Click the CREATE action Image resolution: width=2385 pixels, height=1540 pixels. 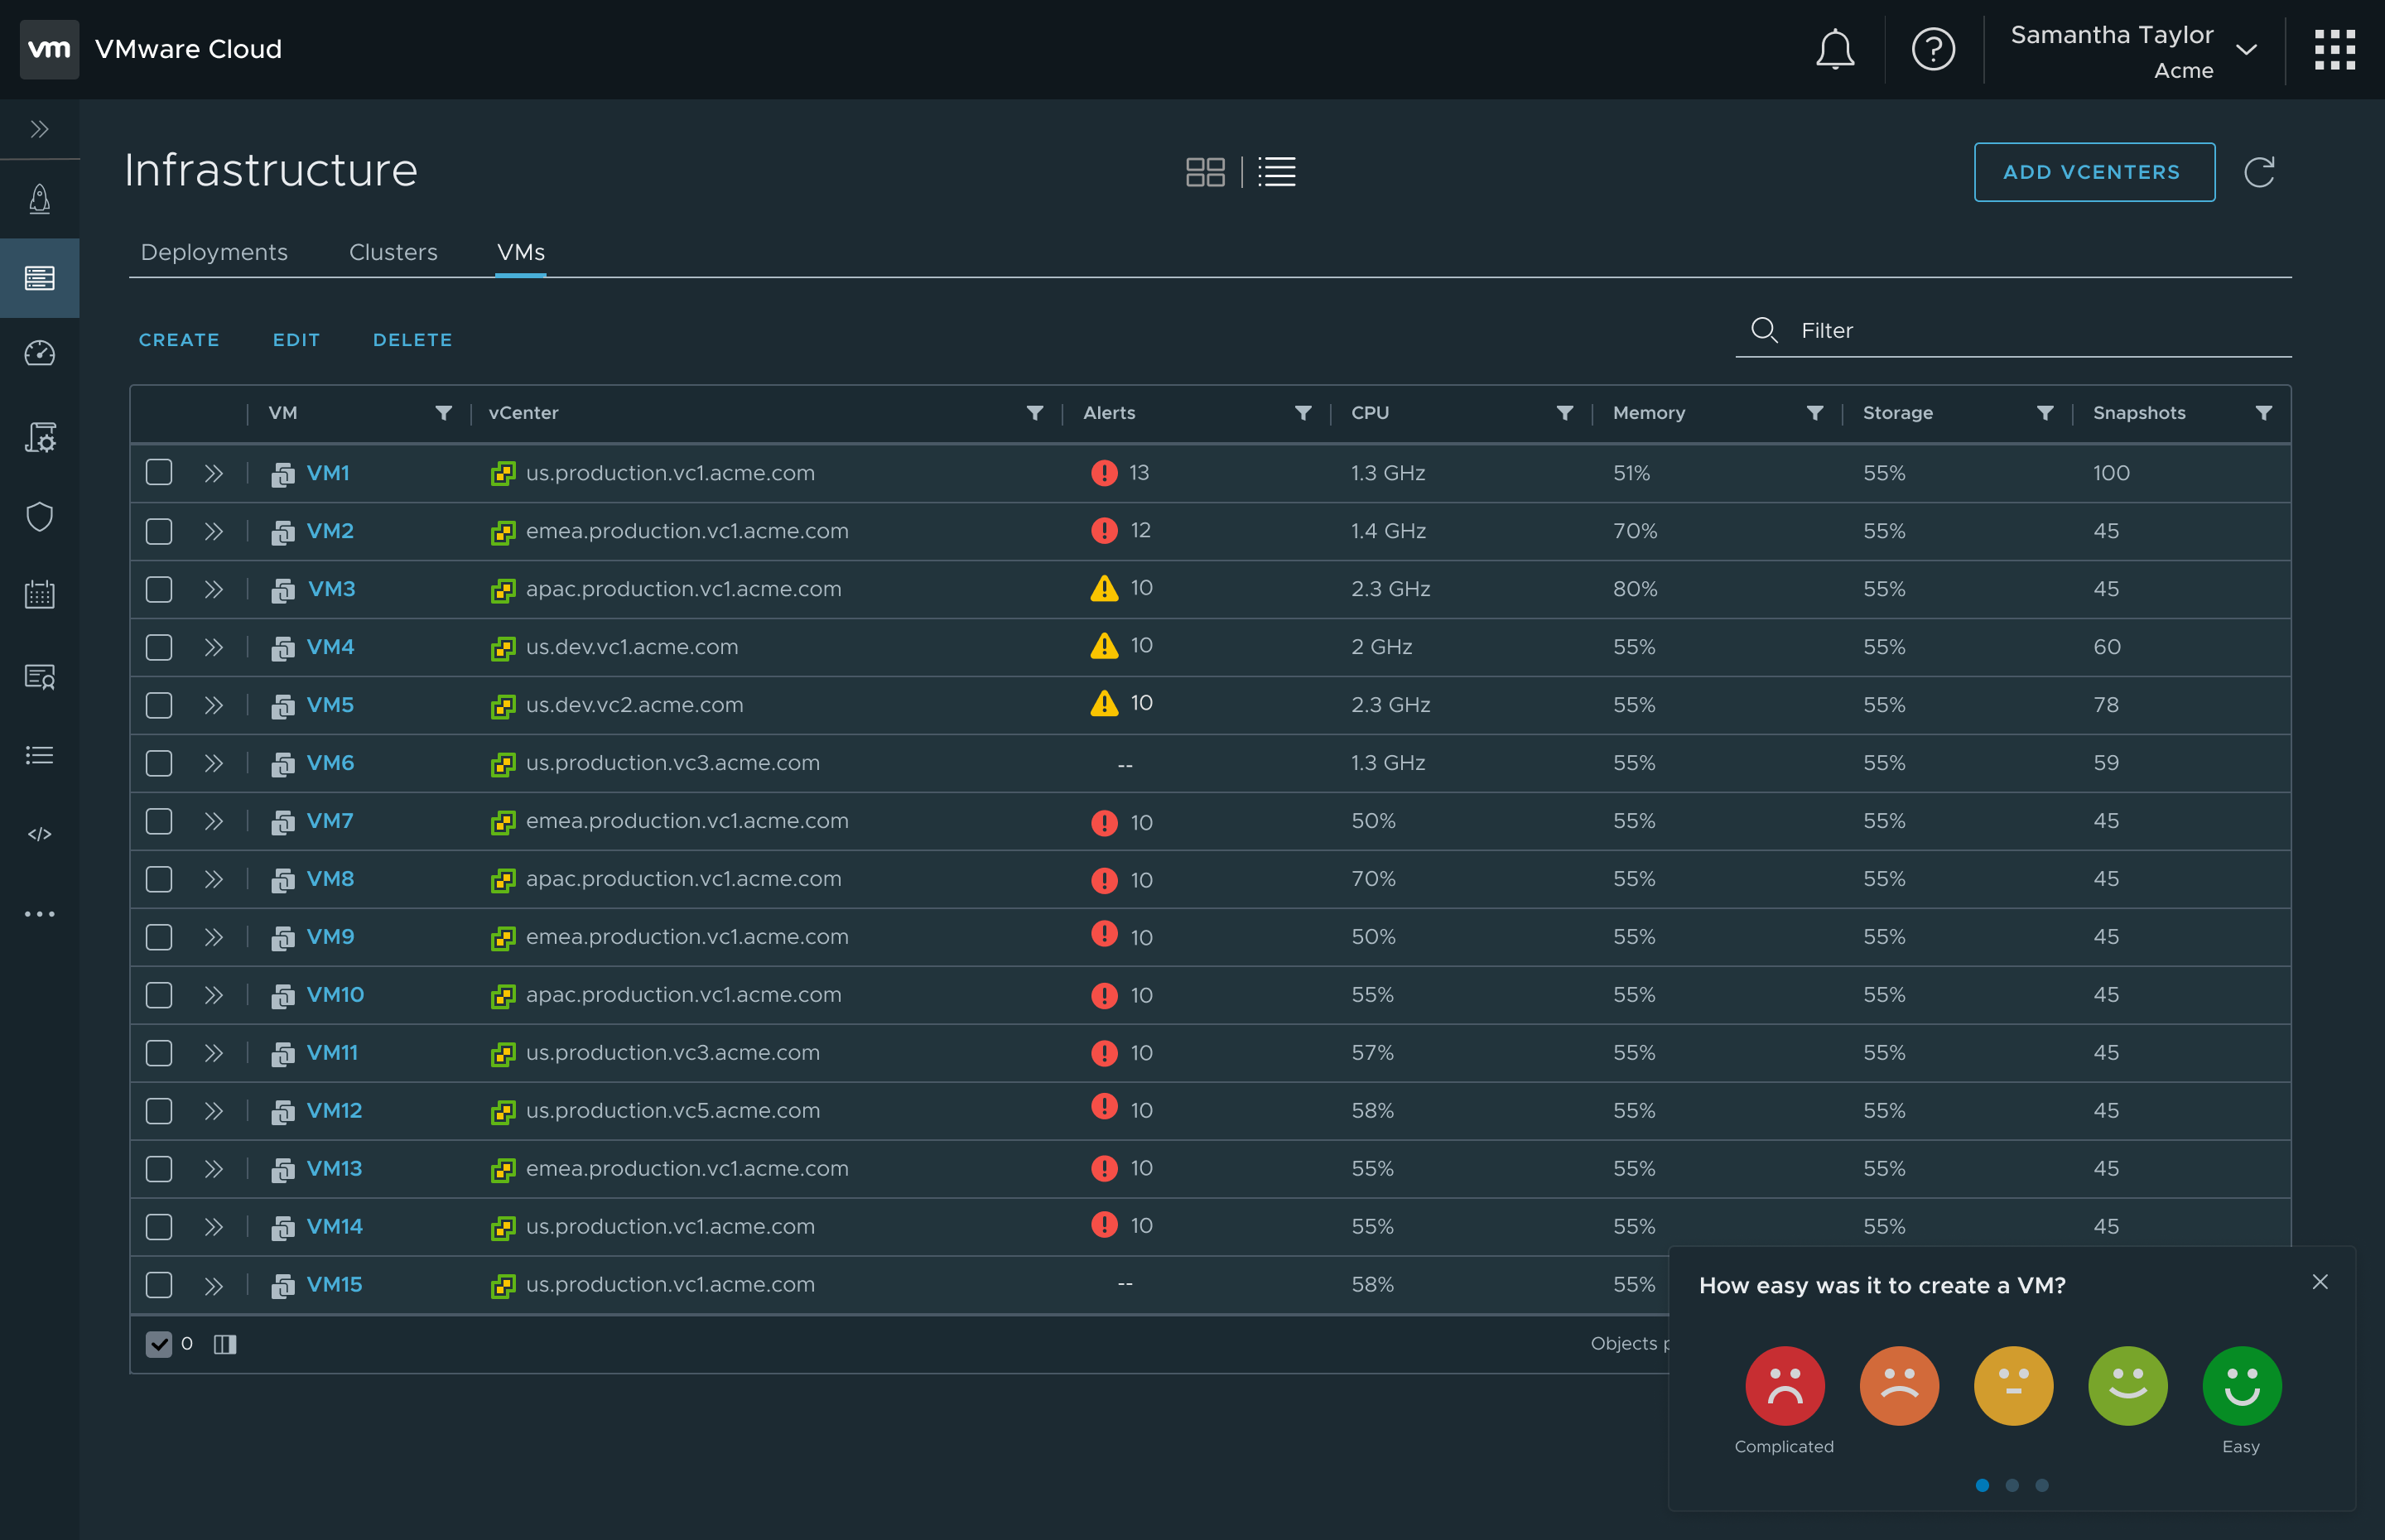point(179,340)
